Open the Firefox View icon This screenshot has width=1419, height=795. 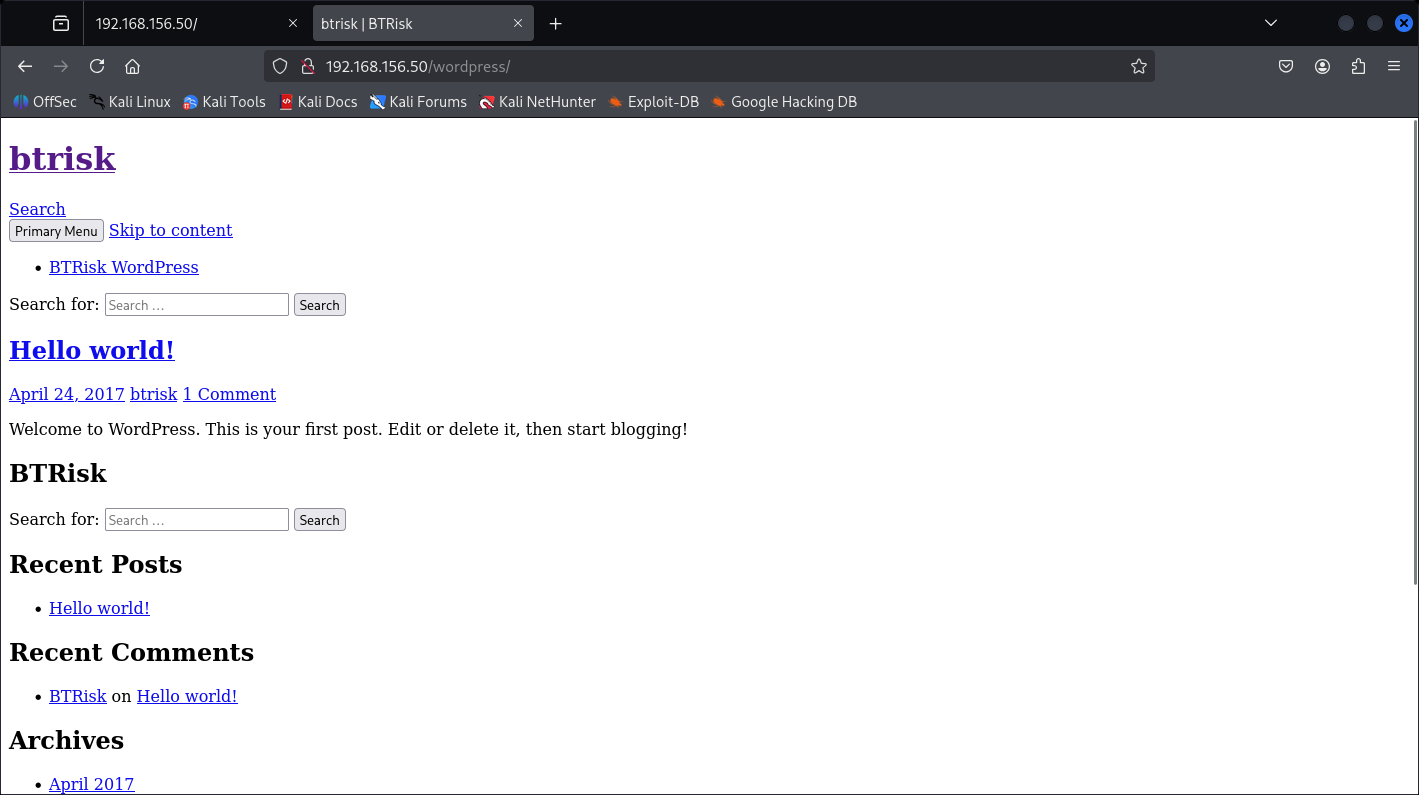[x=61, y=23]
